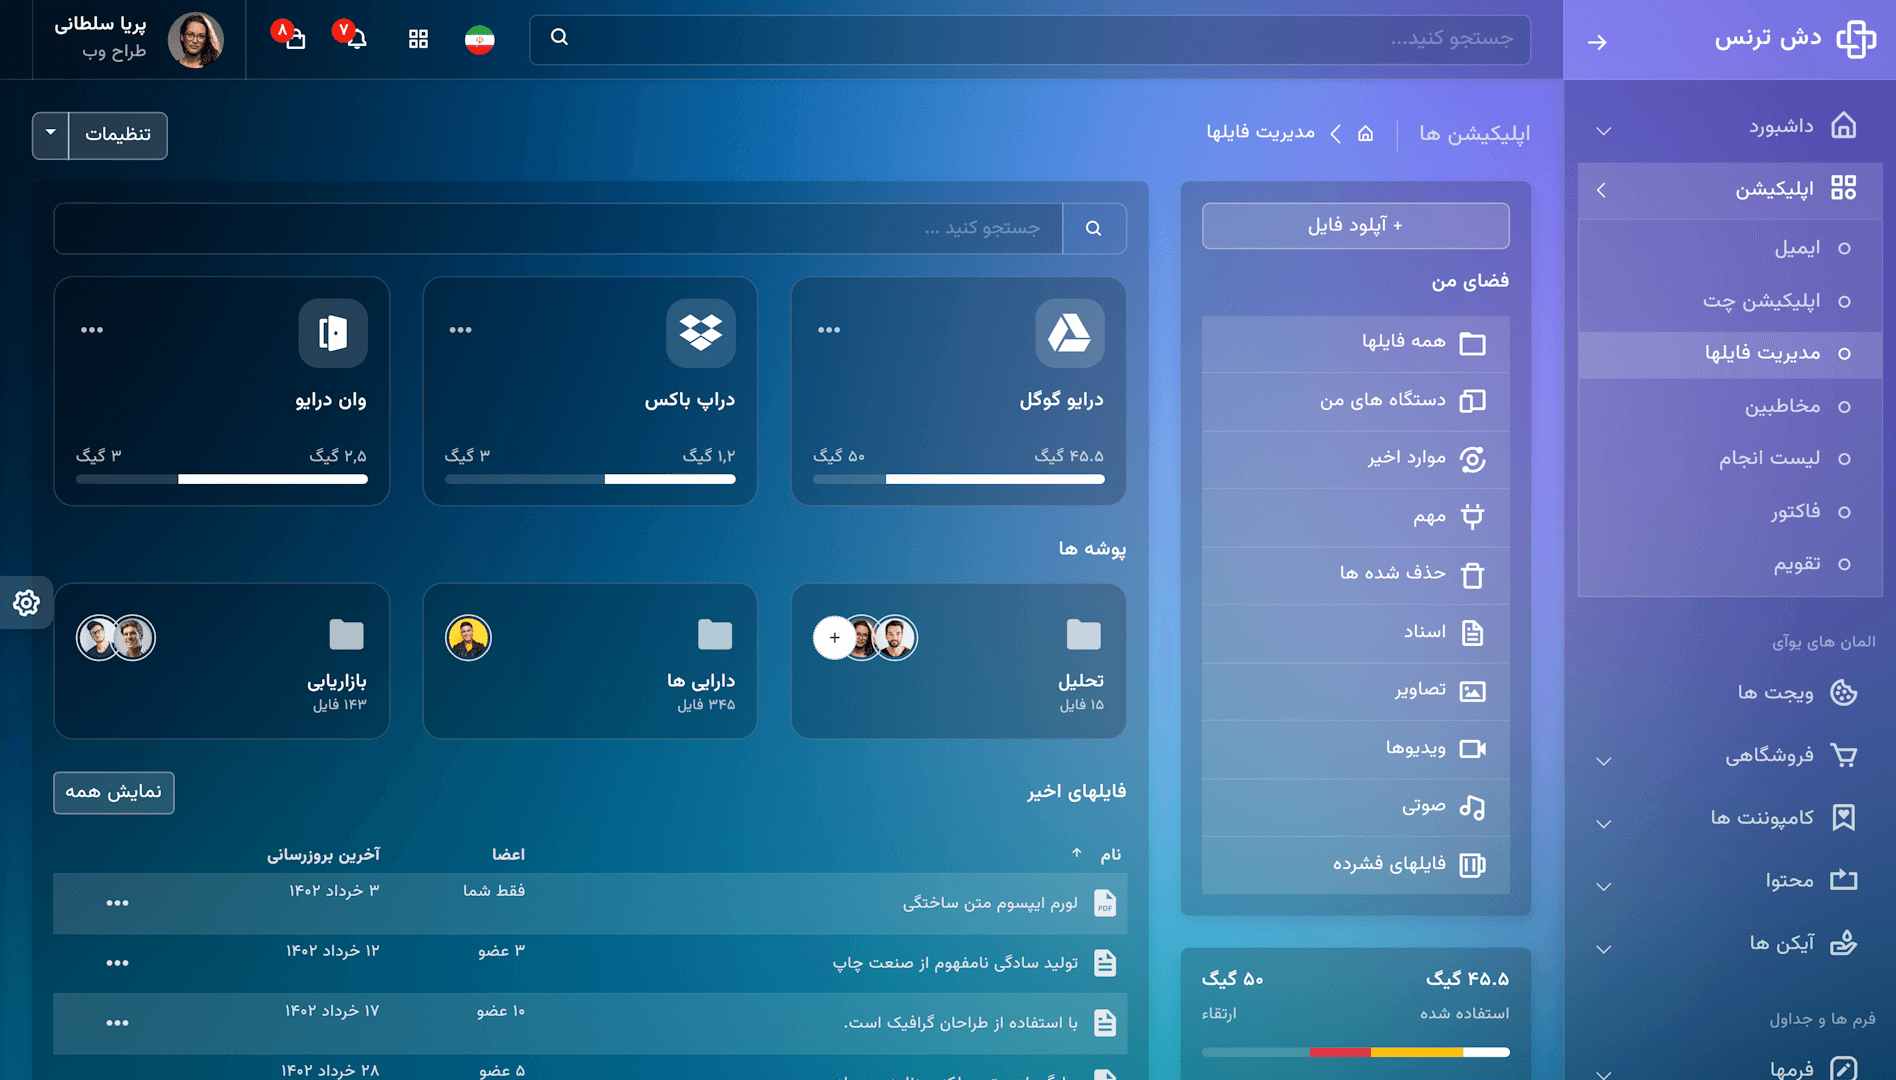This screenshot has width=1896, height=1080.
Task: Open row menu for لورم ایپسوم متن ساختگی
Action: click(x=117, y=903)
